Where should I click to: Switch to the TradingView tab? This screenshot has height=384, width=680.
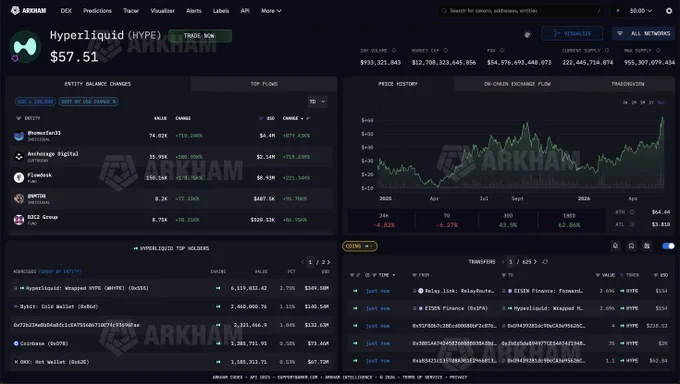coord(628,84)
